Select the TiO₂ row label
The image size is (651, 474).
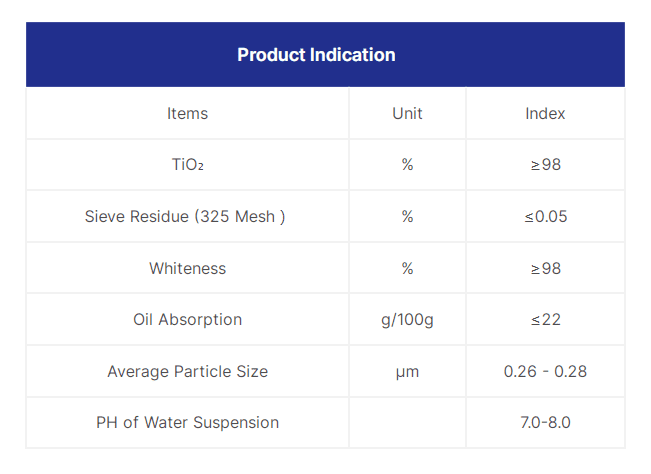188,165
